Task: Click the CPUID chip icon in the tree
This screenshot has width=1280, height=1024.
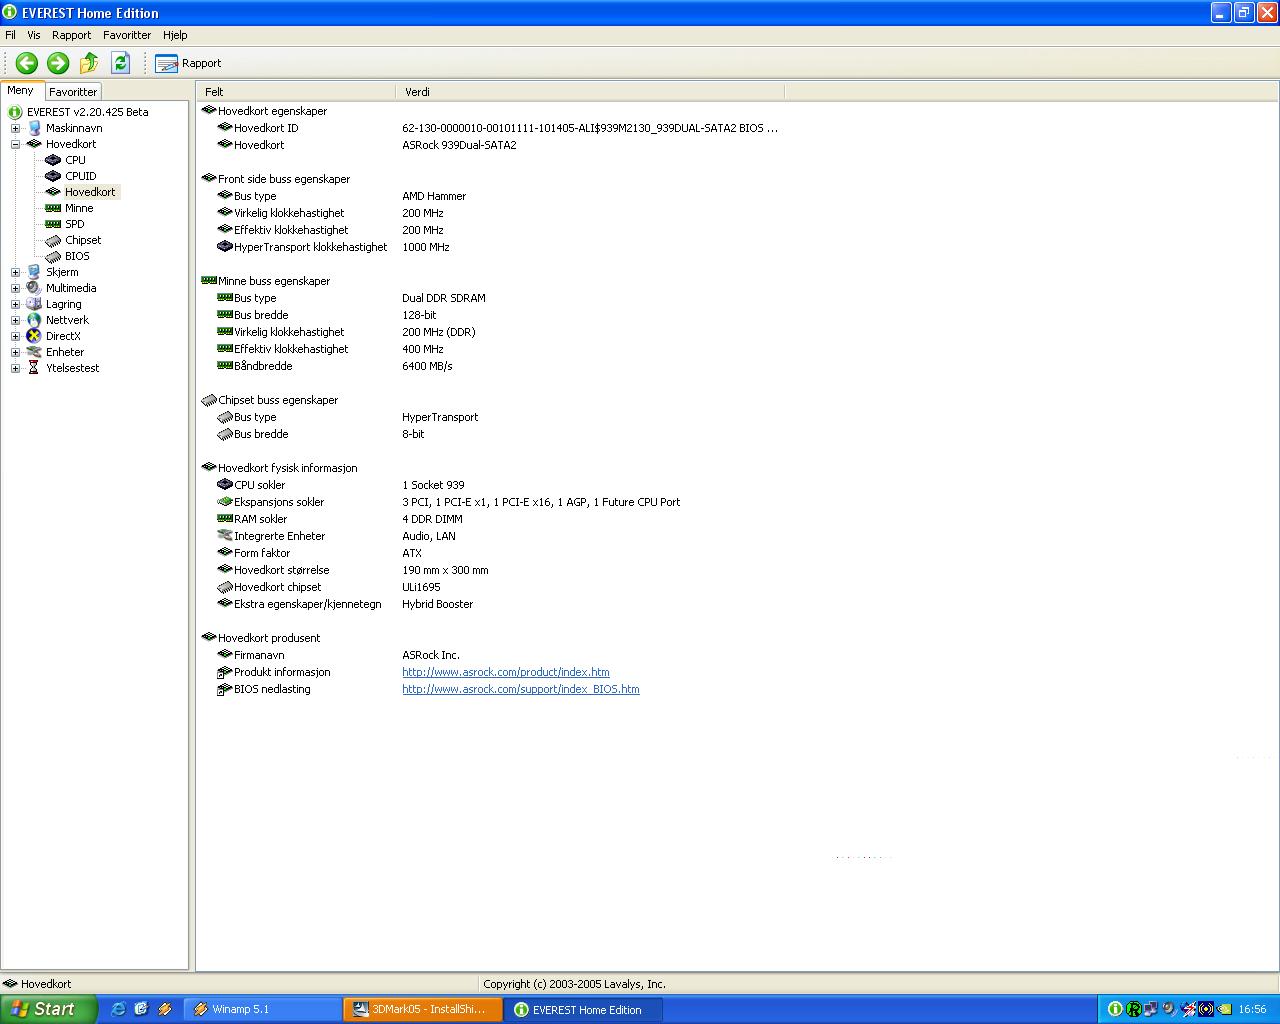Action: pos(53,176)
